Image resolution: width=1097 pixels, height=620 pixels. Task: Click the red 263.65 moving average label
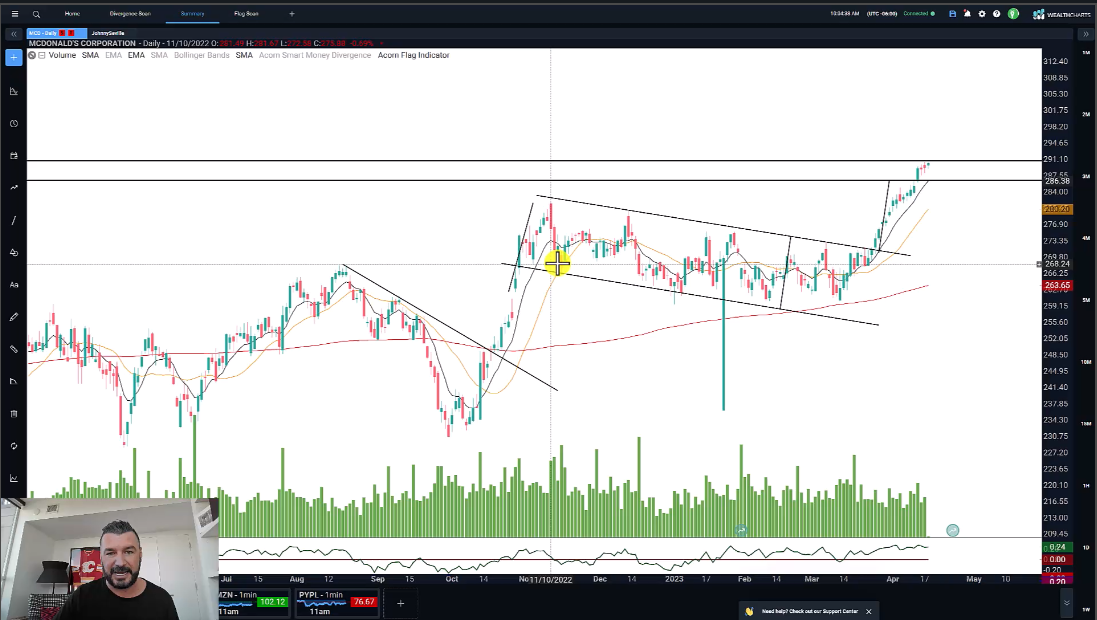[1056, 286]
